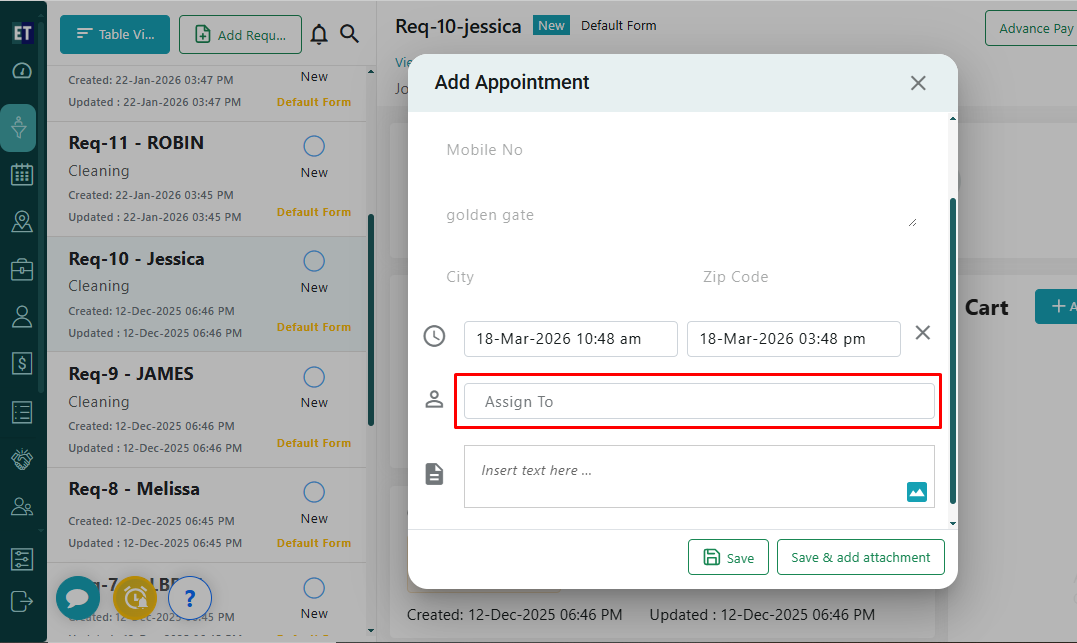1077x643 pixels.
Task: Select the Req-9 JAMES status circle
Action: [314, 377]
